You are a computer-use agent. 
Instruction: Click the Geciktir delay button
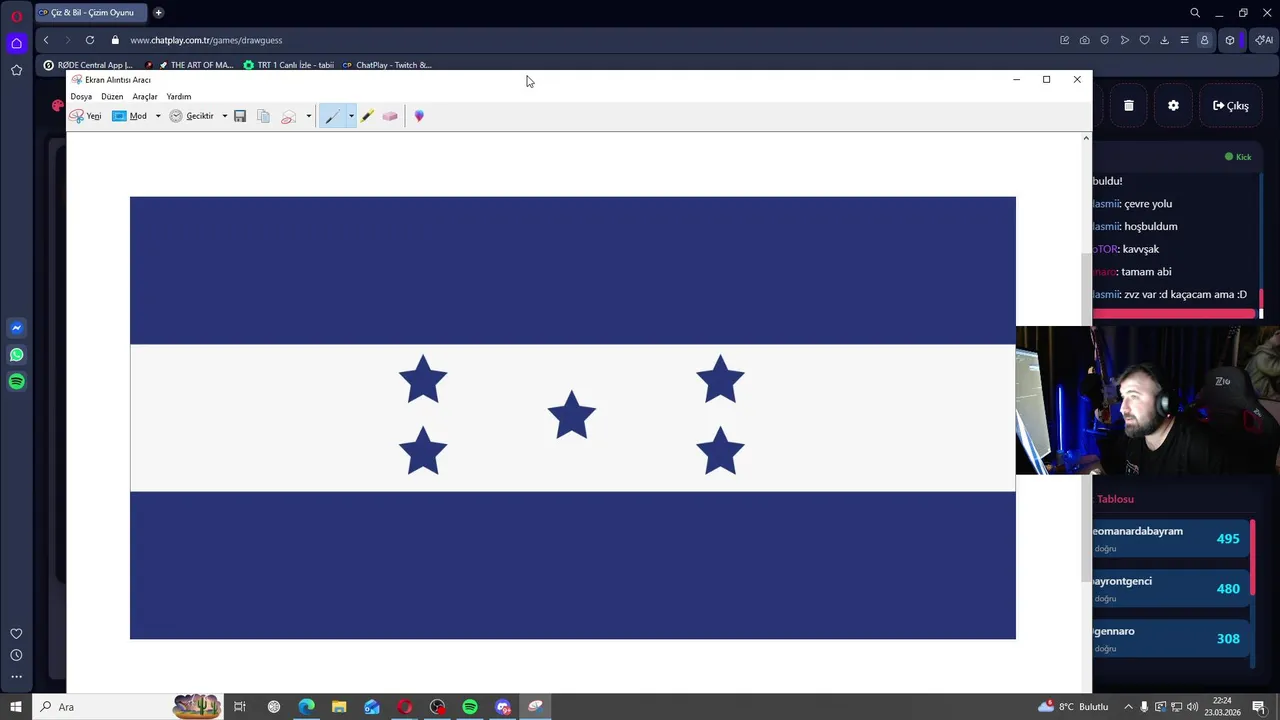pyautogui.click(x=192, y=116)
